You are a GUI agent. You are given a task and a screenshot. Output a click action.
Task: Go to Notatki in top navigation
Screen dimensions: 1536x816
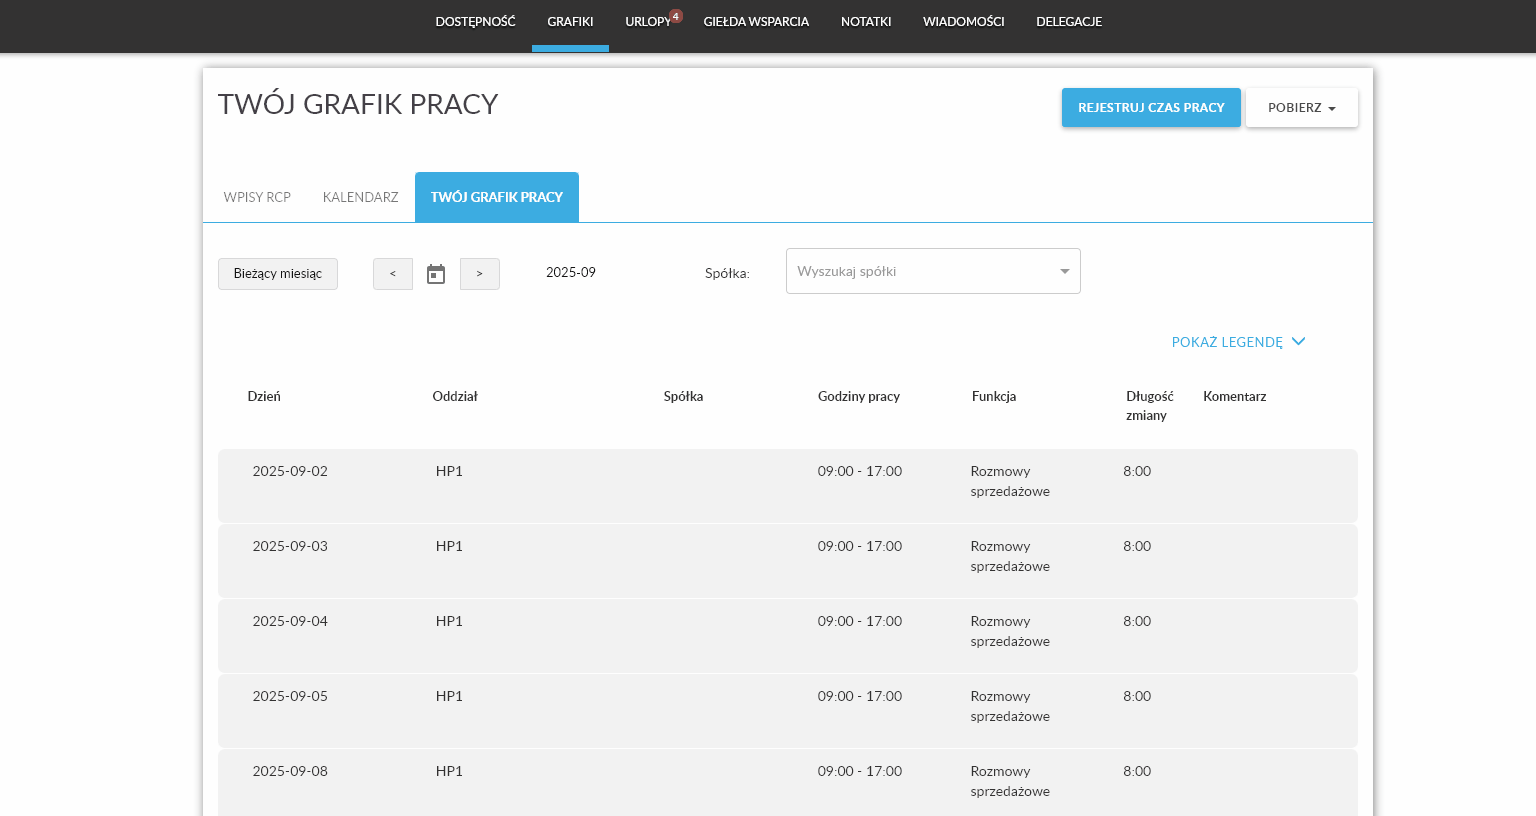point(866,22)
